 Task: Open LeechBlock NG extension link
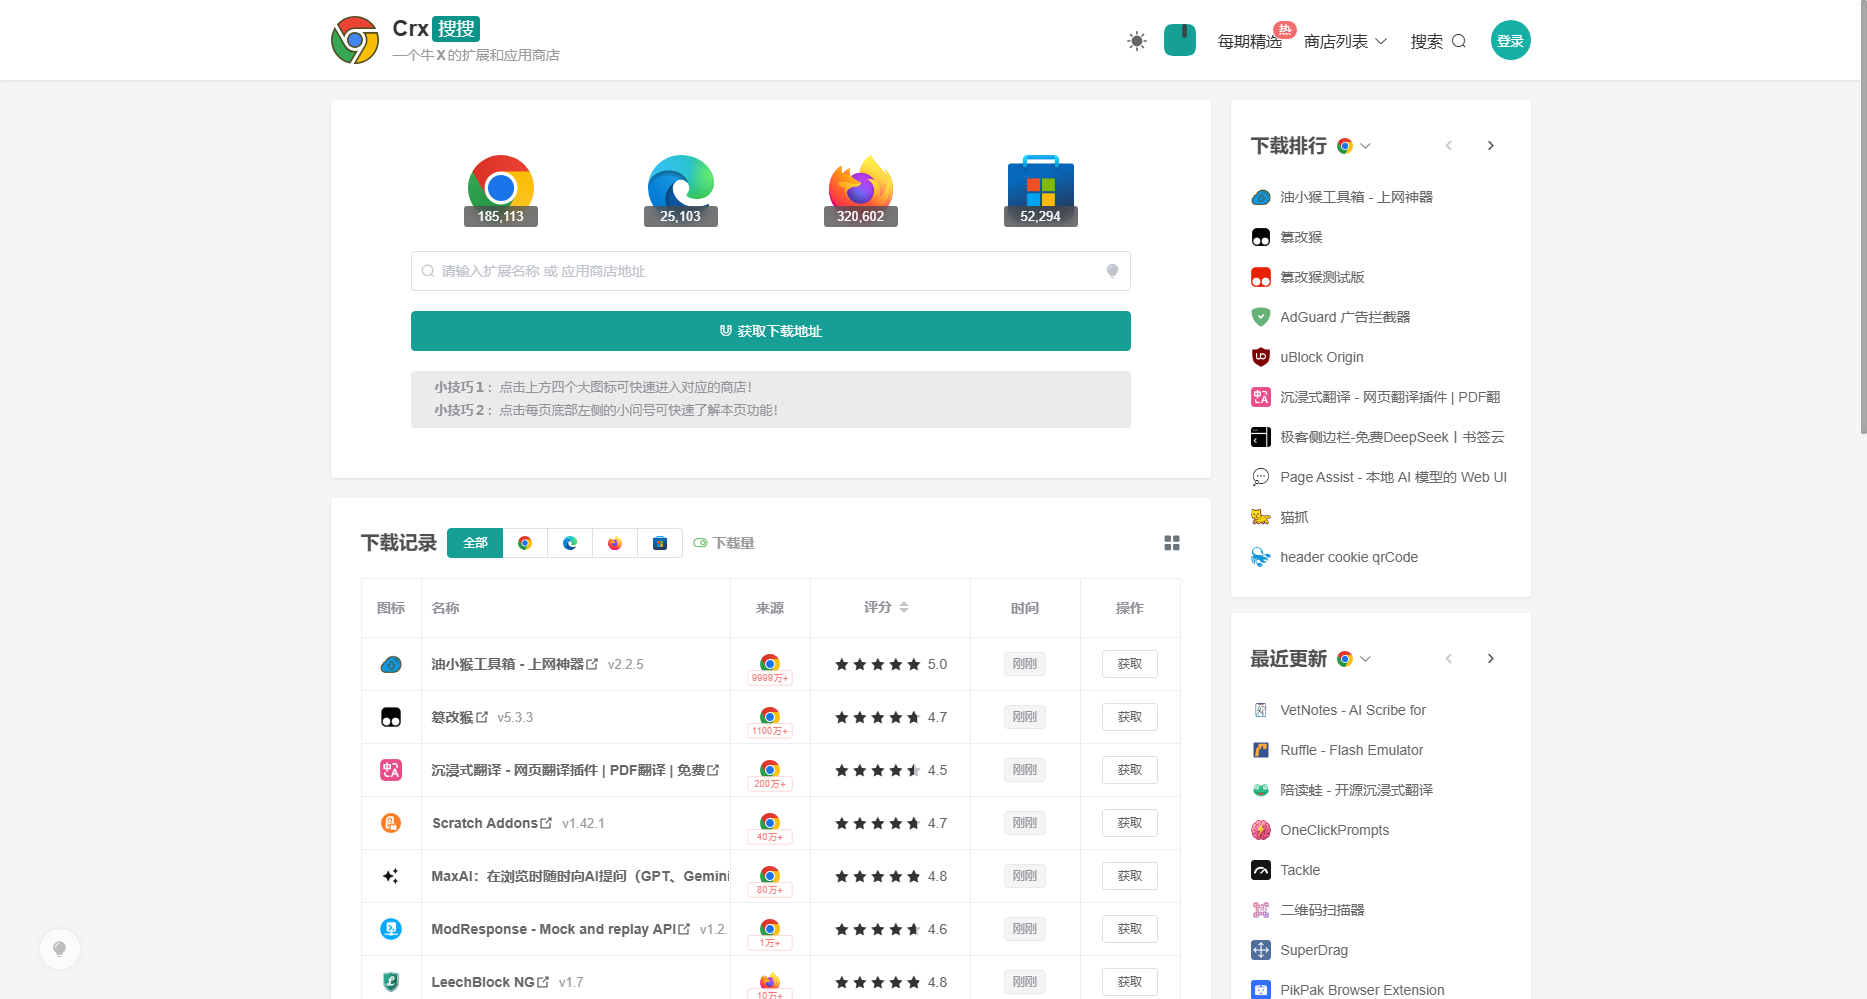point(490,982)
